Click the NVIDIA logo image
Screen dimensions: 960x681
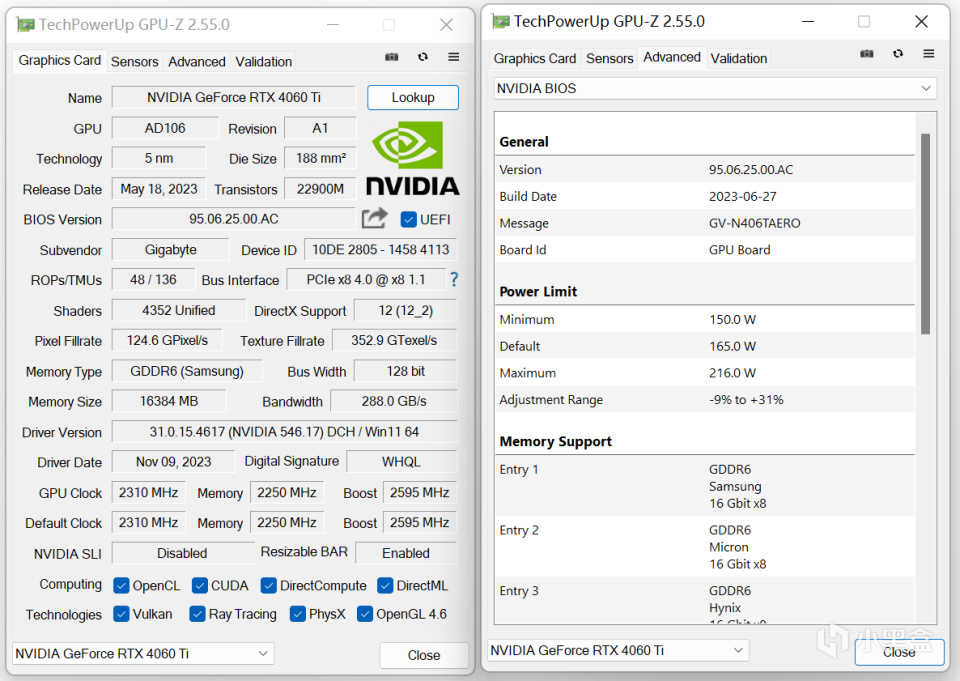(x=413, y=158)
